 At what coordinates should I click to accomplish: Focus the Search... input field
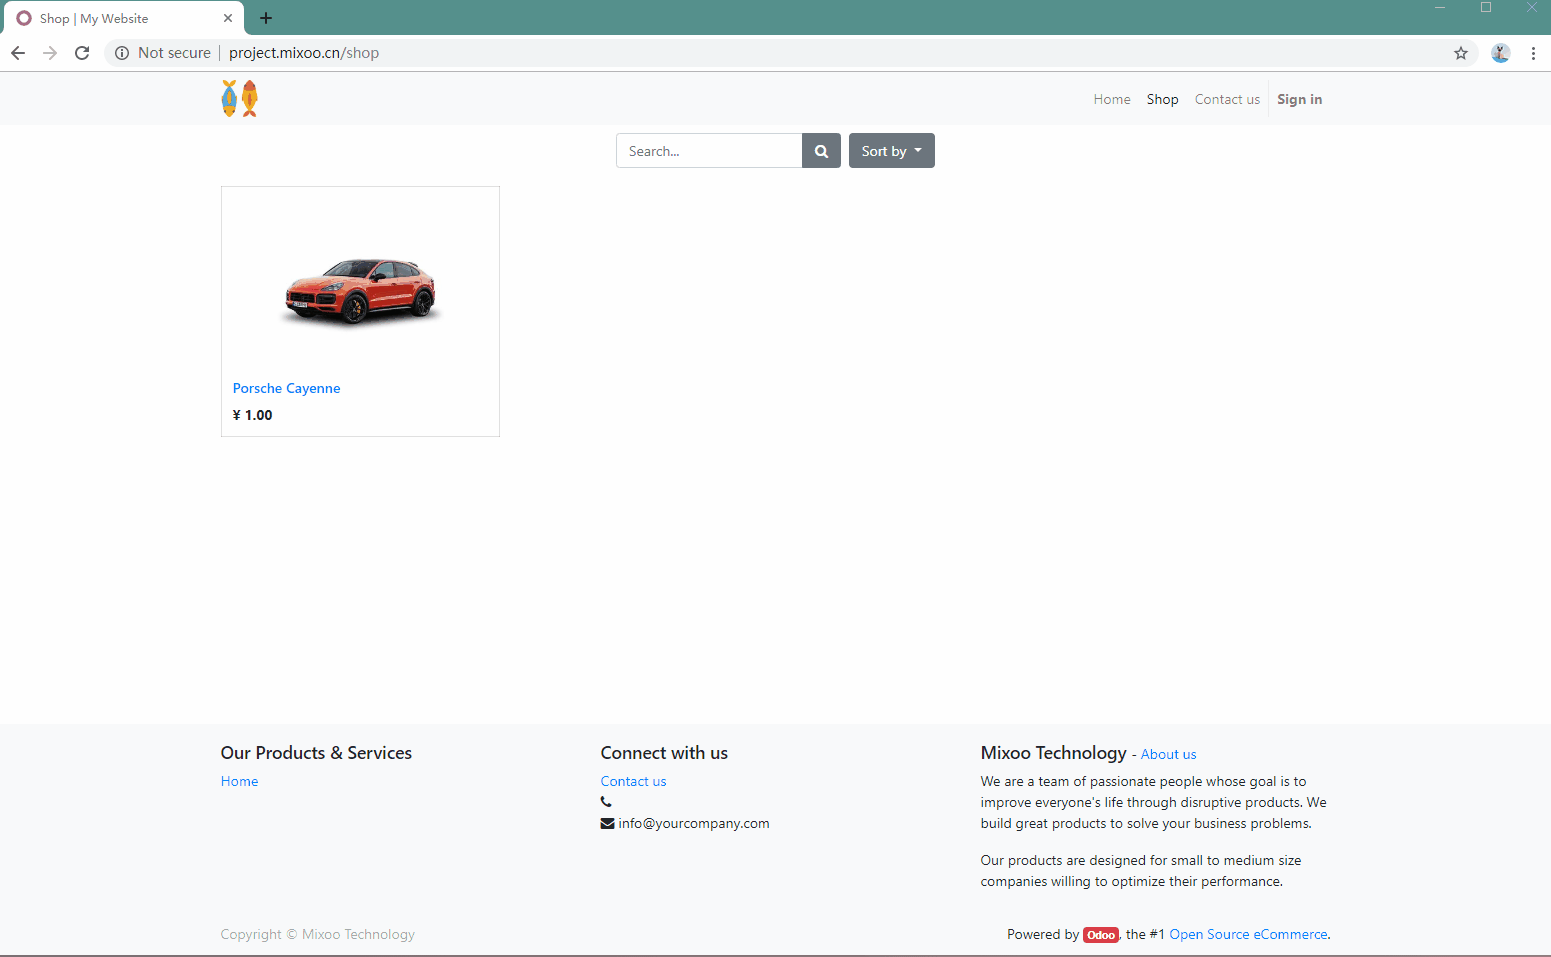tap(709, 151)
